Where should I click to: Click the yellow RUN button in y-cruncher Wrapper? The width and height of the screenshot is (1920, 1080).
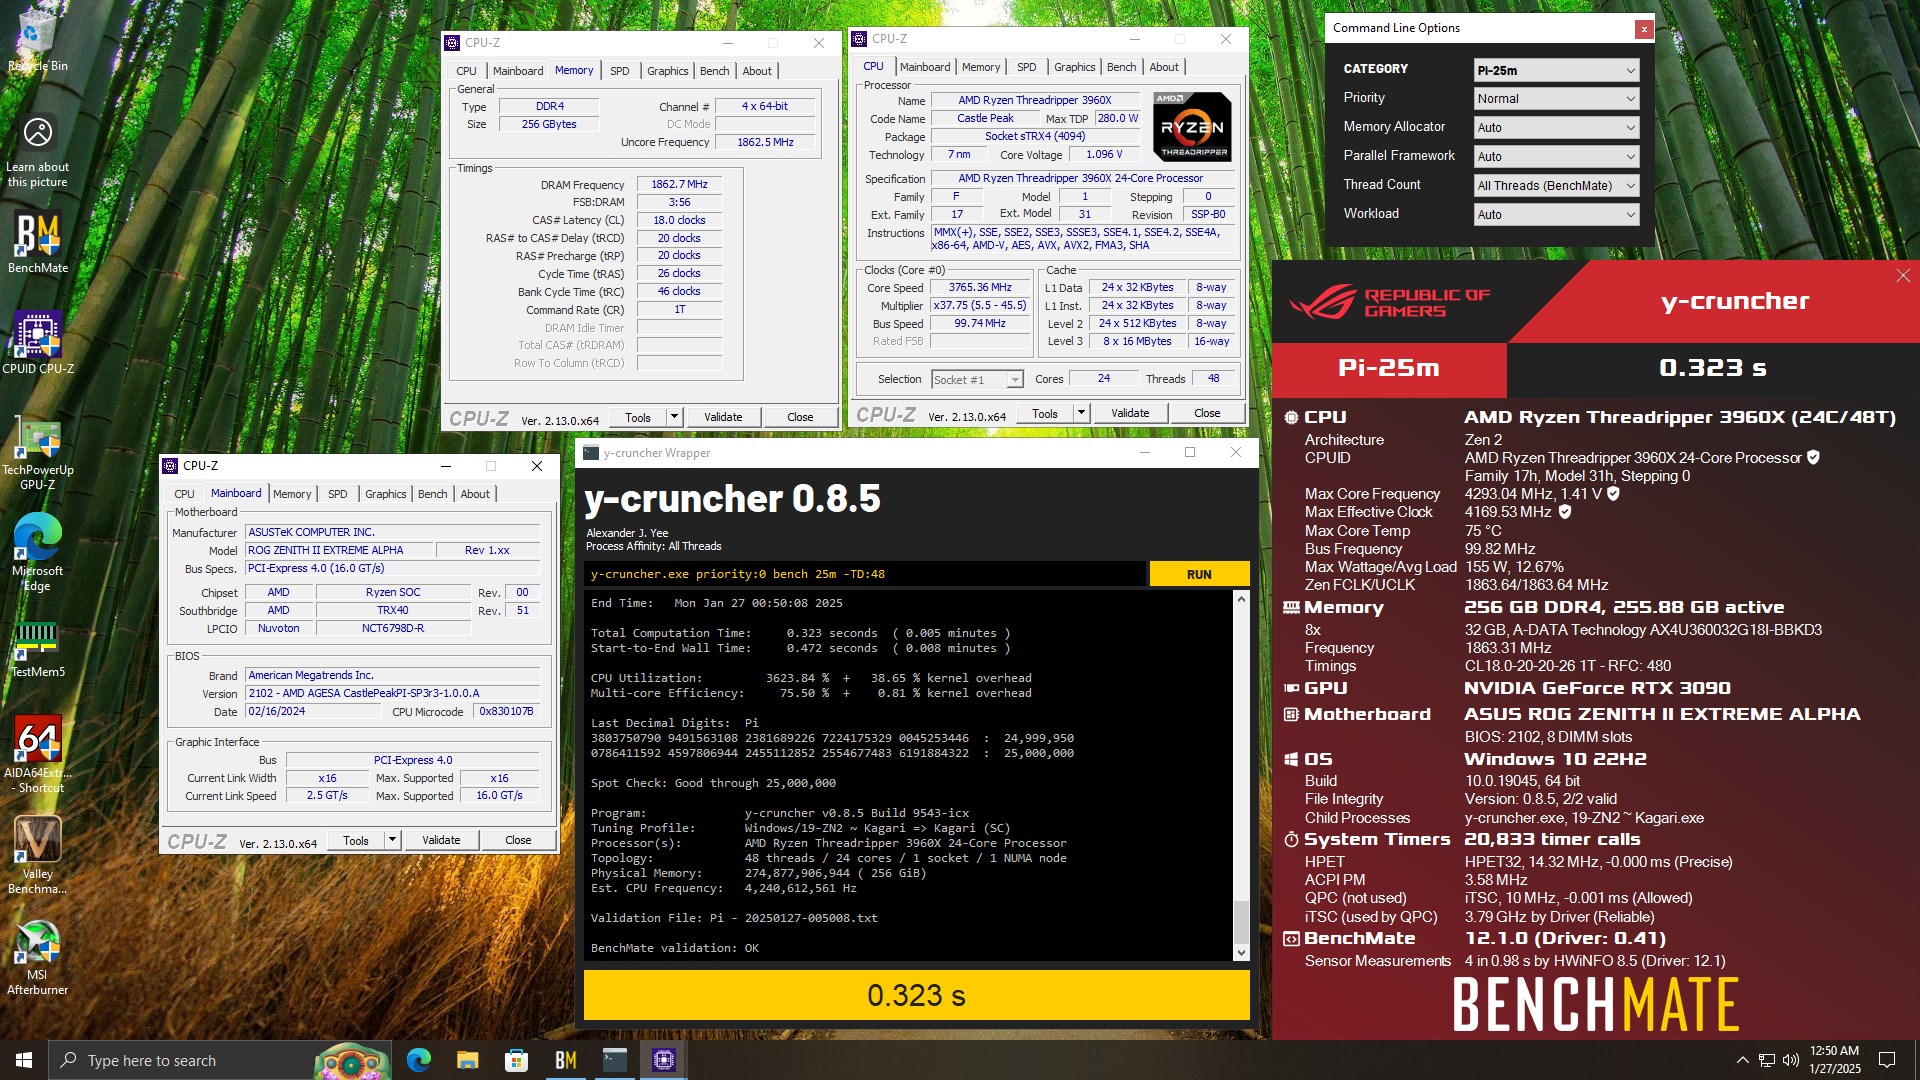[1199, 574]
